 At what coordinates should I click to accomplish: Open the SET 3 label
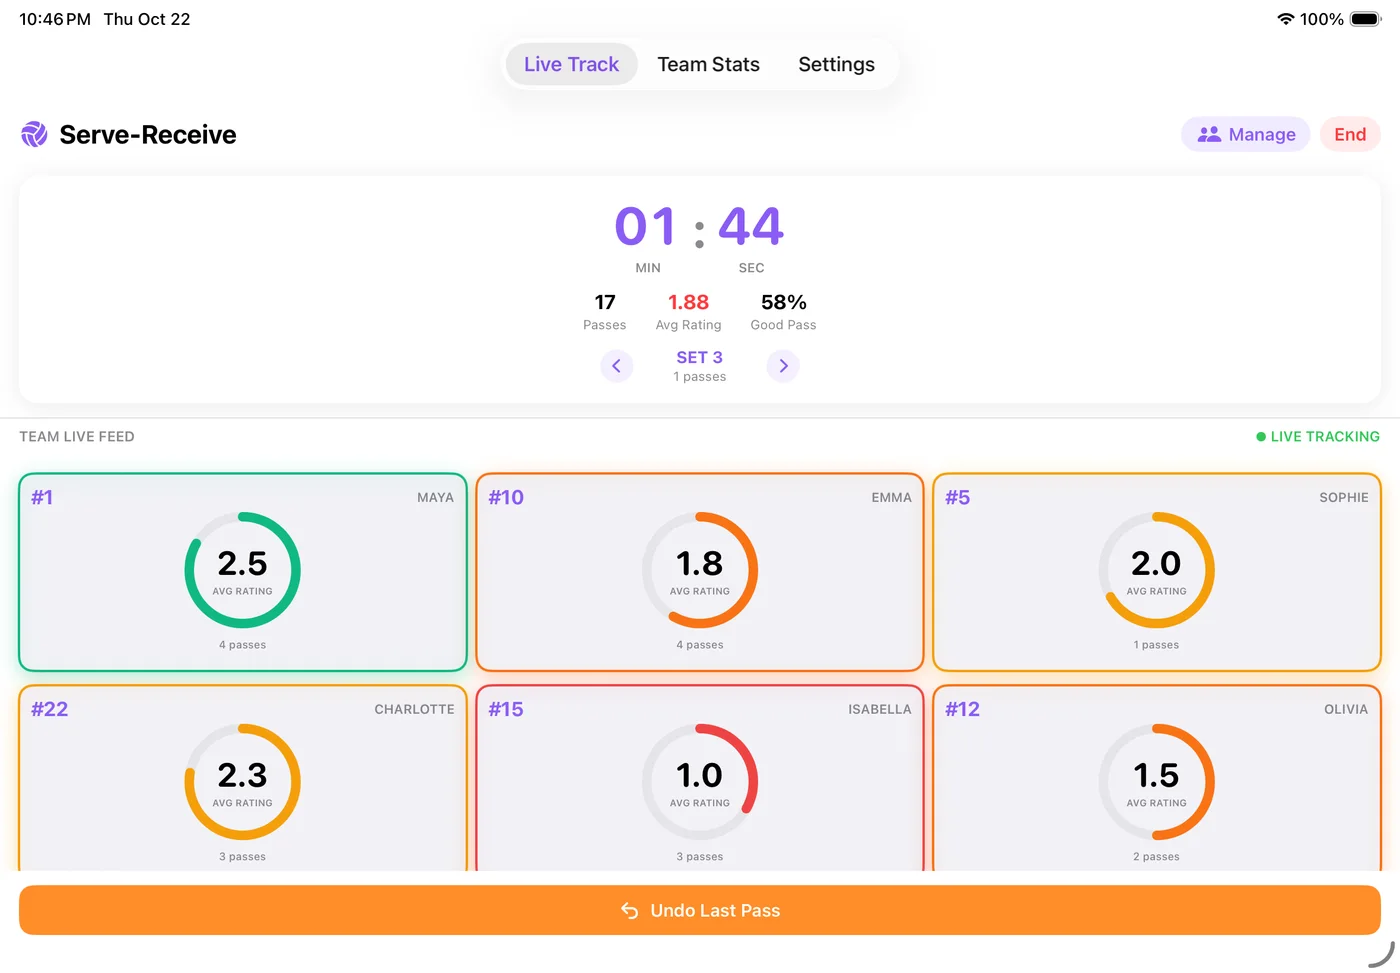699,357
